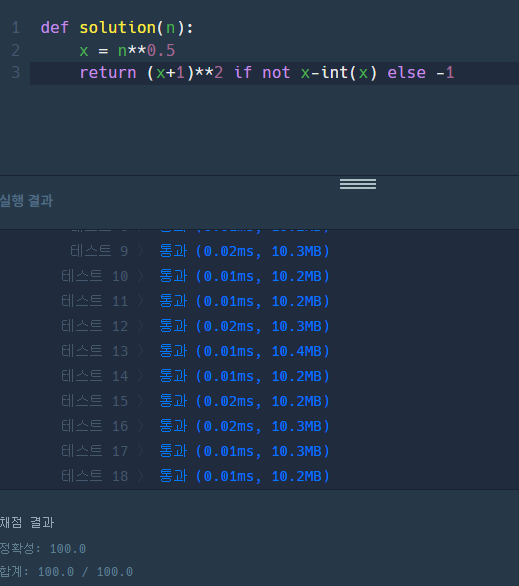Click the '테스트 10' result label

tap(95, 276)
